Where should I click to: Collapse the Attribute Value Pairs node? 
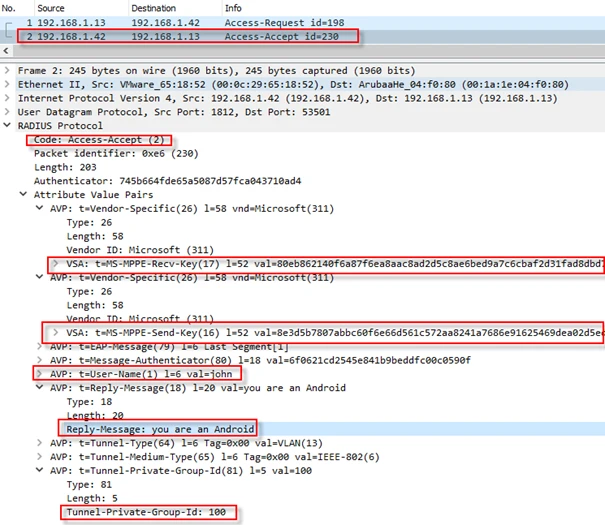tap(25, 195)
